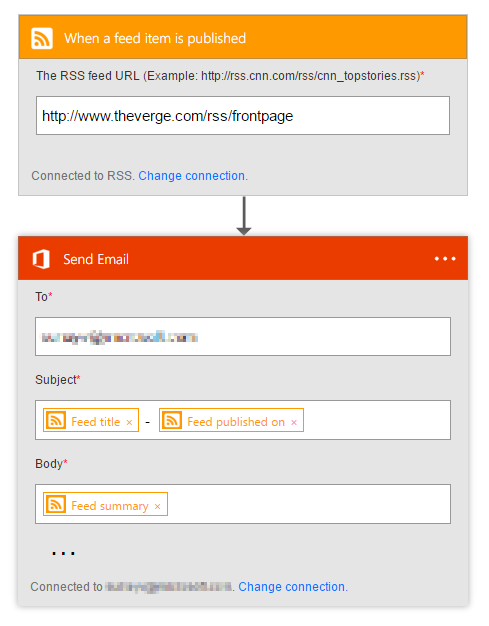Select the Feed title token label
The width and height of the screenshot is (489, 626).
[95, 422]
